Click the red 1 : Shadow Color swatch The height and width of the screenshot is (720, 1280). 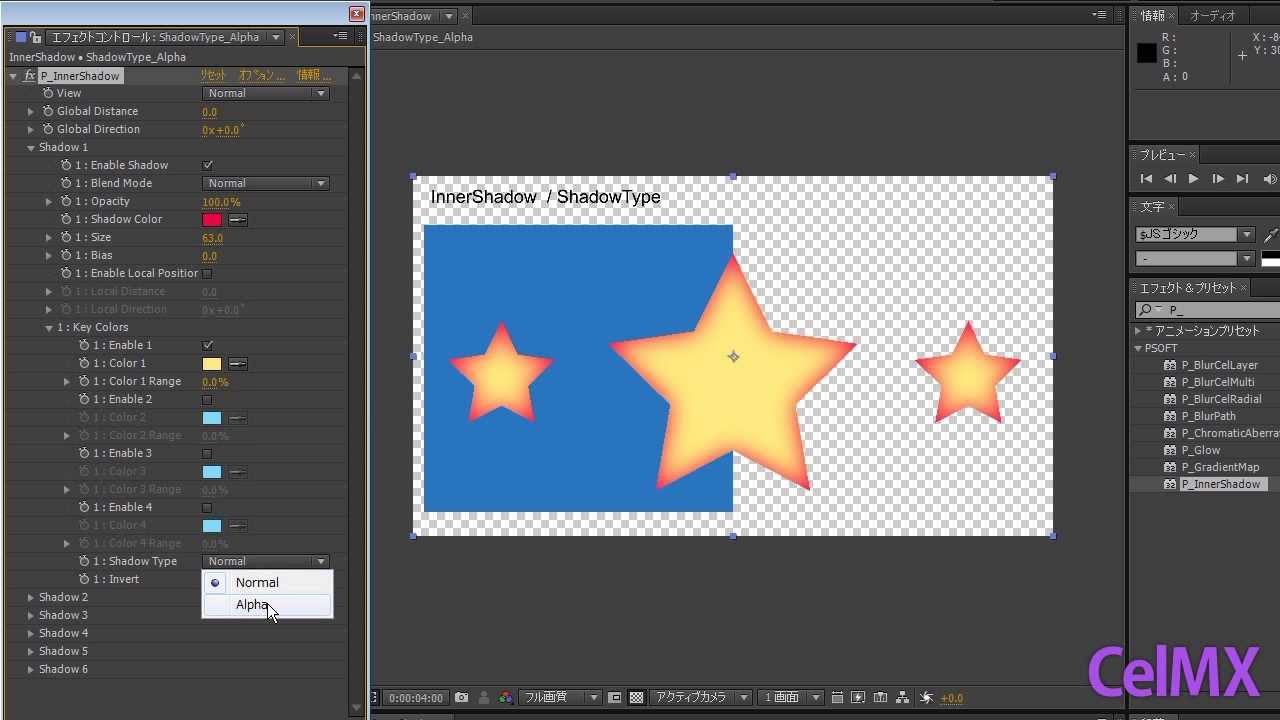pyautogui.click(x=212, y=220)
